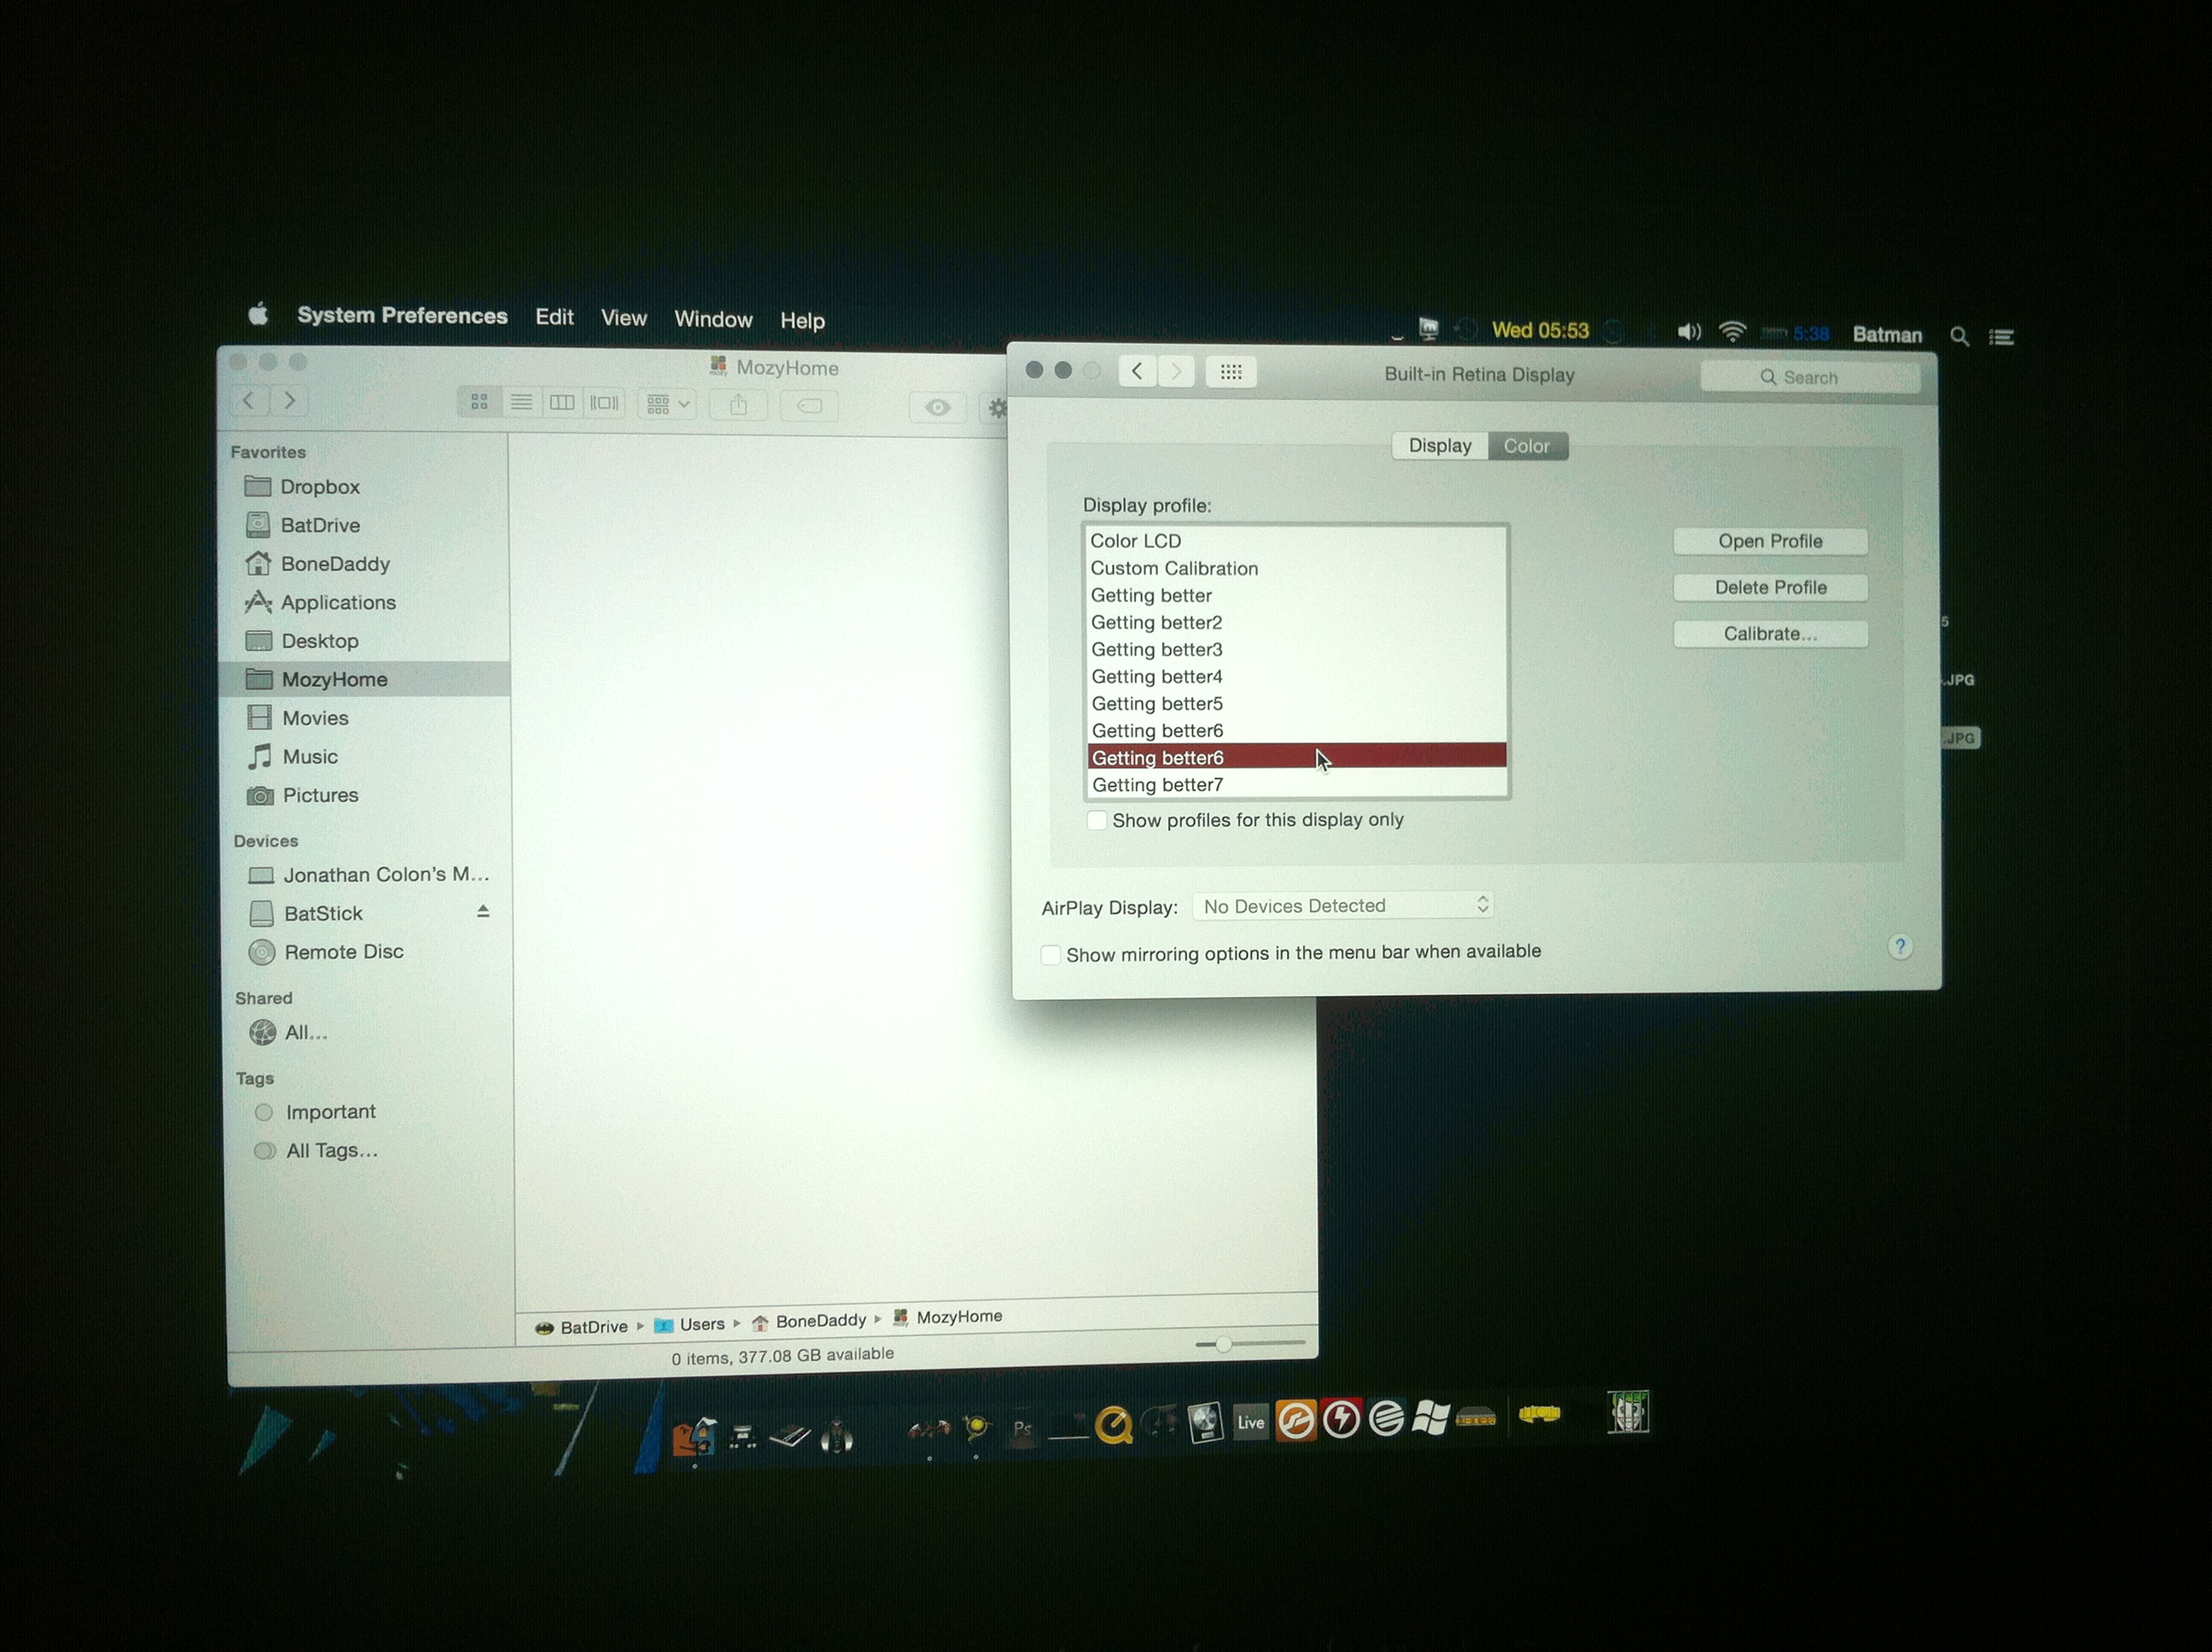Viewport: 2212px width, 1652px height.
Task: Open Spotlight search magnifier icon
Action: tap(1959, 337)
